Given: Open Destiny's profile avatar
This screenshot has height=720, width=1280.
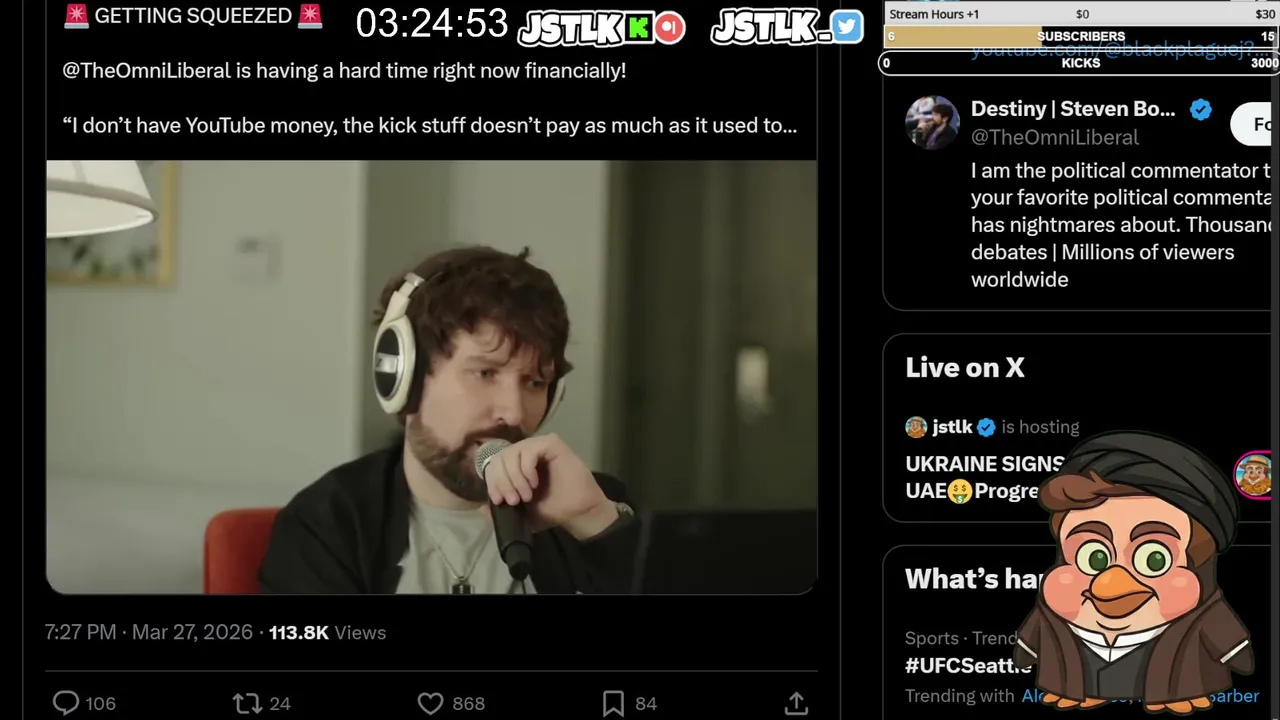Looking at the screenshot, I should [x=932, y=122].
